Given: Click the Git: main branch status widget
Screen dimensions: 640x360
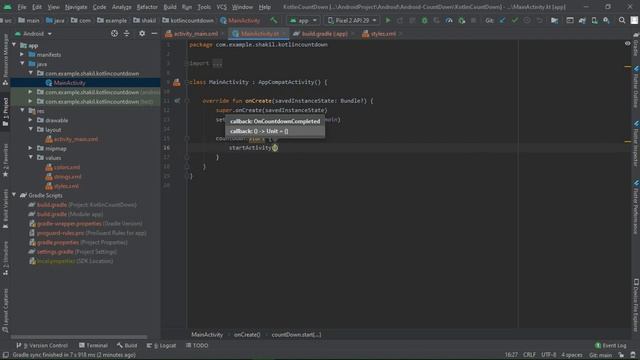Looking at the screenshot, I should (600, 355).
